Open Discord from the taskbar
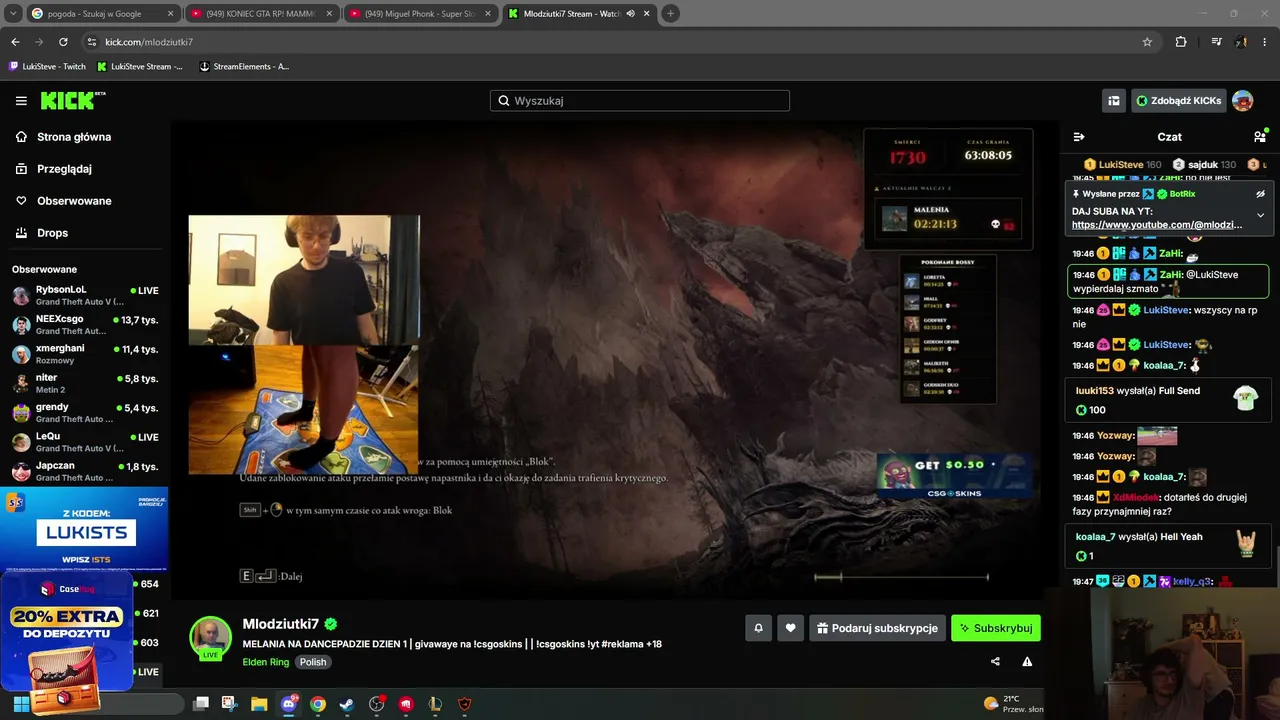The height and width of the screenshot is (720, 1280). coord(289,704)
